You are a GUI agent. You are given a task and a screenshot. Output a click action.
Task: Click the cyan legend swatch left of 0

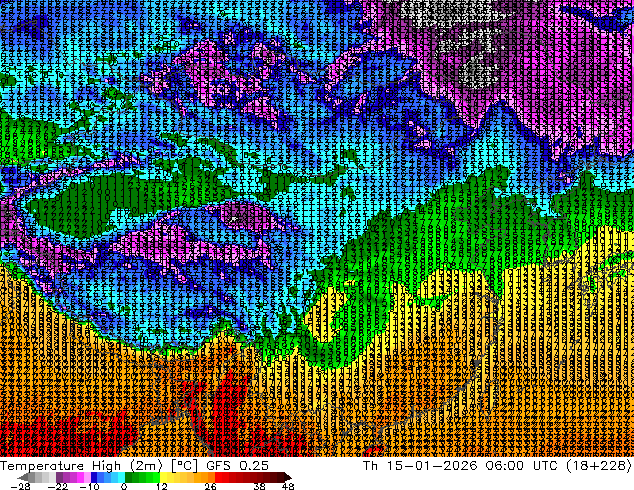click(121, 477)
